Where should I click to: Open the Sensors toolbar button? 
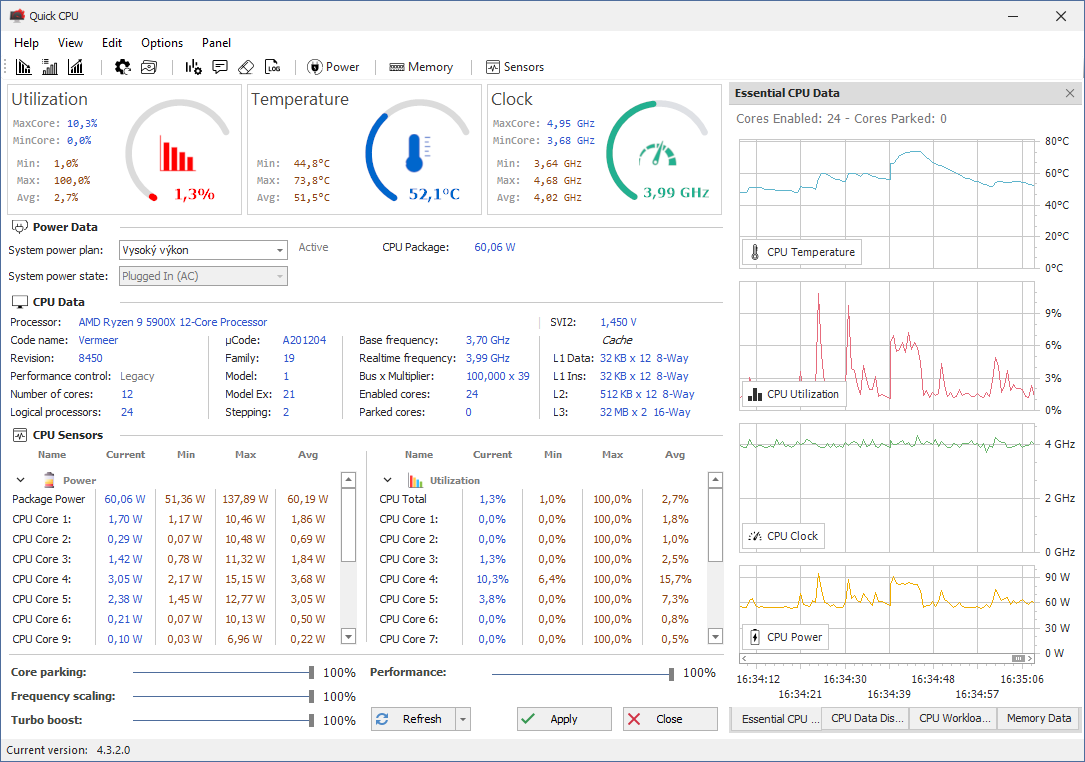point(514,67)
